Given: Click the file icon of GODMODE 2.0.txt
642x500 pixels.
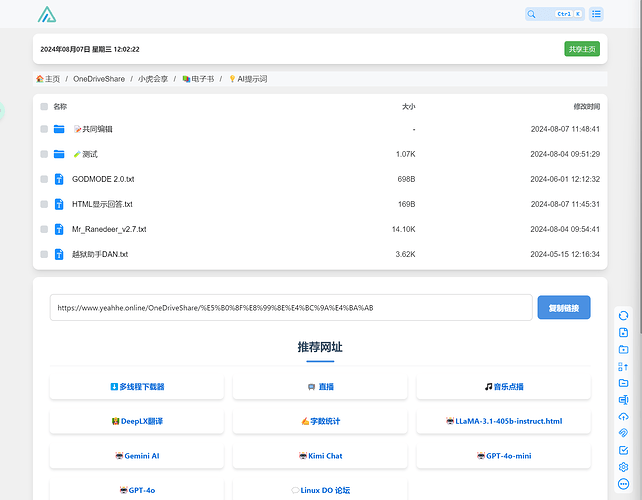Looking at the screenshot, I should (59, 179).
